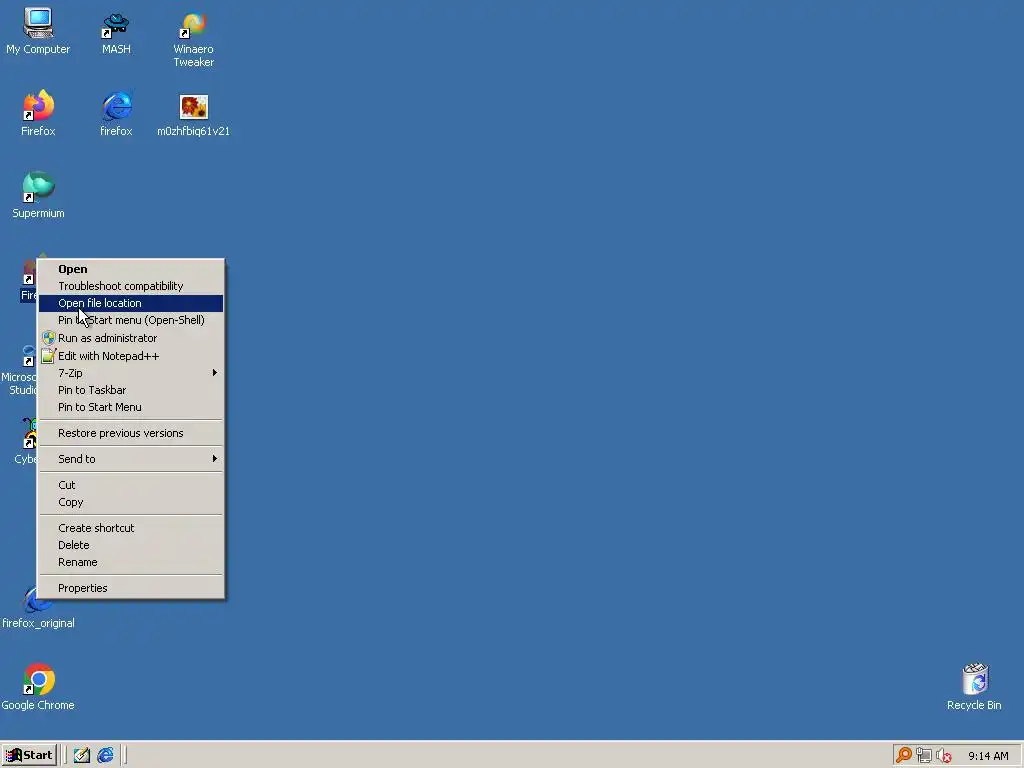Choose Open file location in context menu

point(131,303)
